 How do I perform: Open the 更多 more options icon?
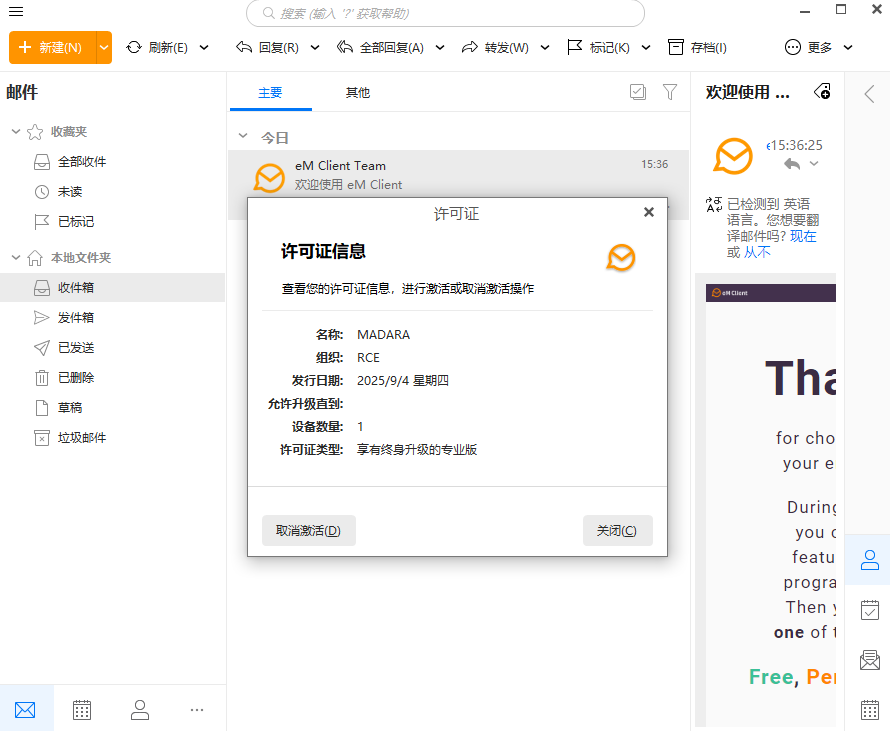pyautogui.click(x=792, y=47)
